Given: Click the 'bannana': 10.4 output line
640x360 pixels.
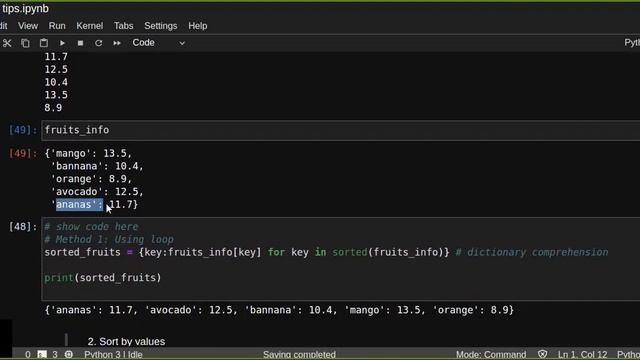Looking at the screenshot, I should 97,166.
